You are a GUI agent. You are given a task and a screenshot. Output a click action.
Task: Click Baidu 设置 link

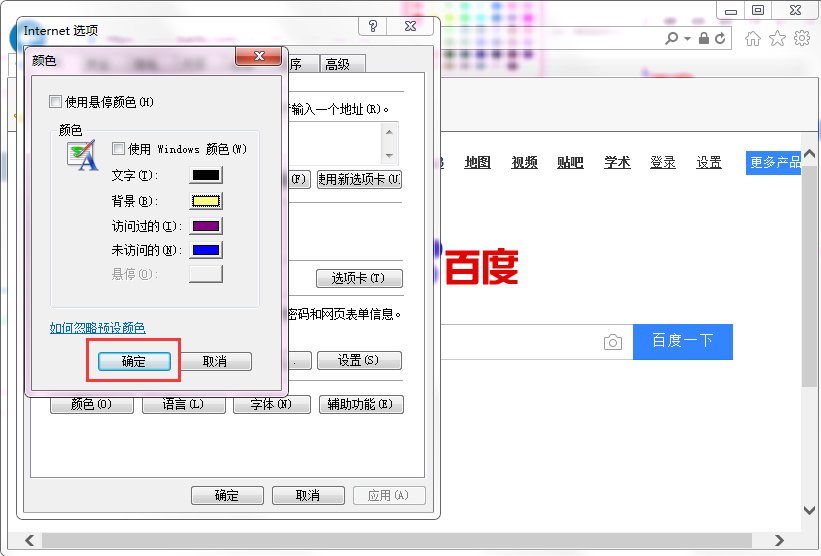(x=709, y=163)
